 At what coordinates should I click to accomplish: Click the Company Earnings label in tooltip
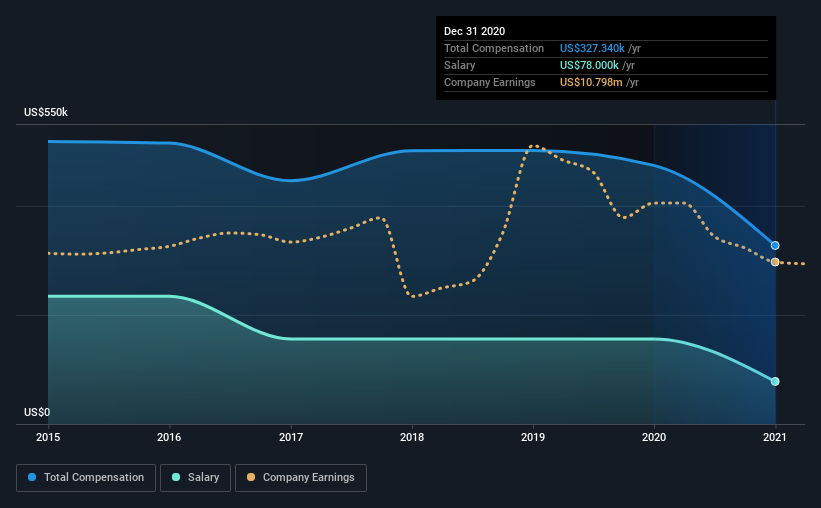[x=490, y=82]
